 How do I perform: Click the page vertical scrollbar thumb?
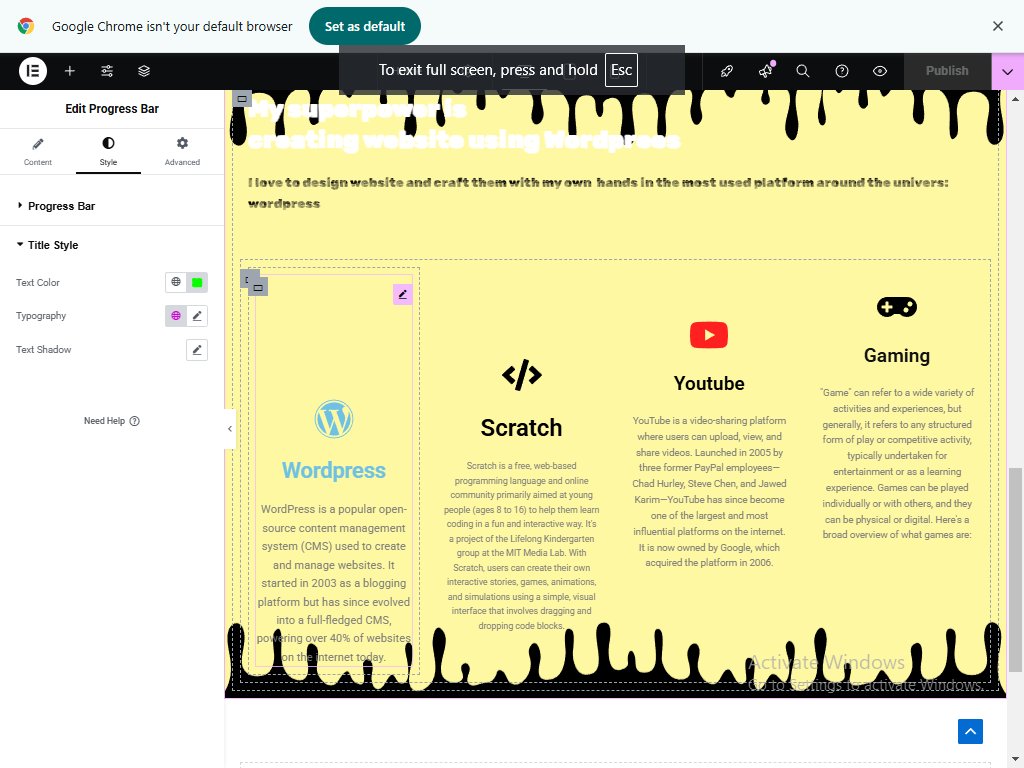(1015, 569)
